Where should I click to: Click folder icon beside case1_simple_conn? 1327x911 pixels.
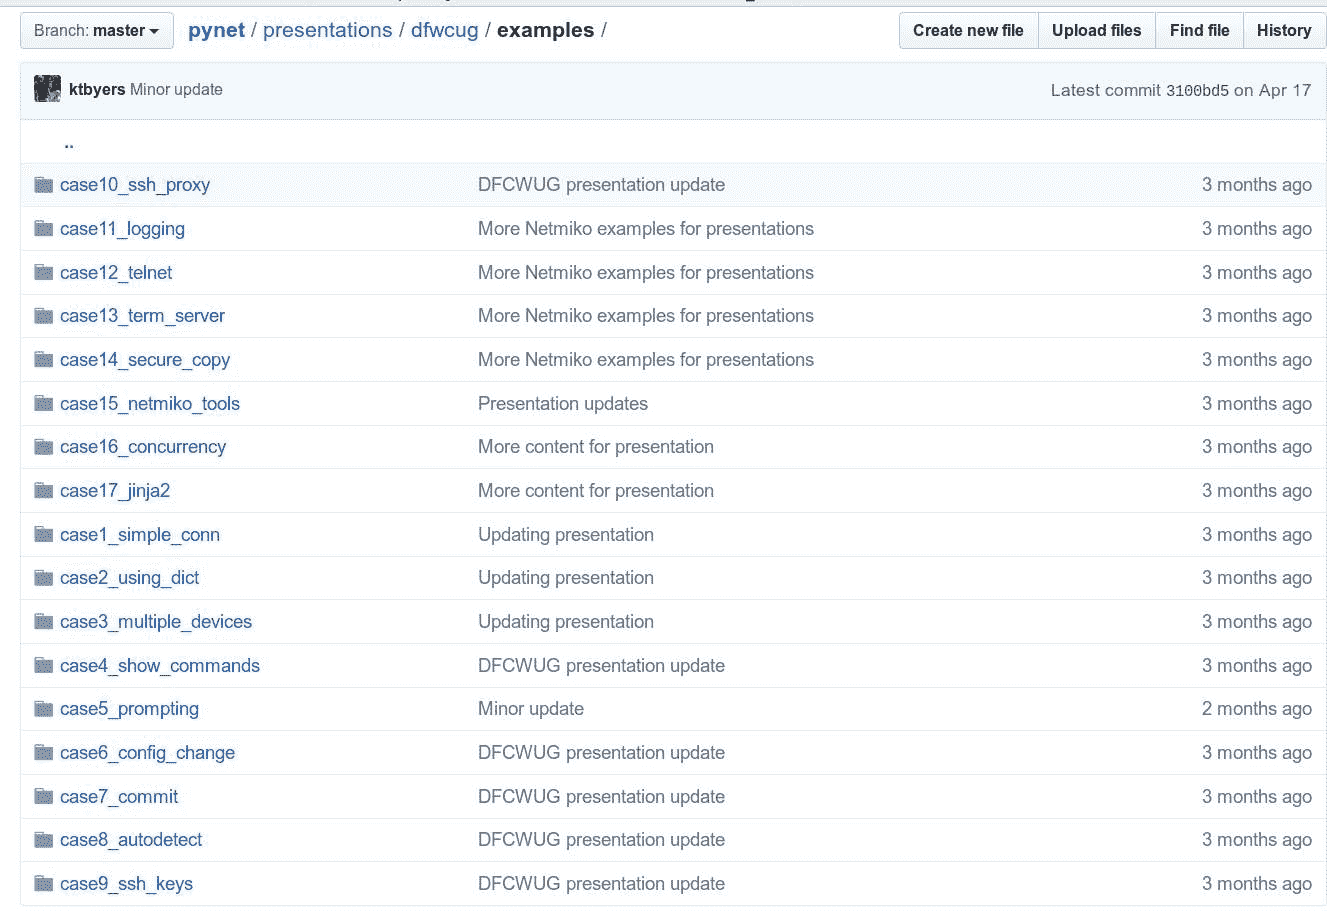pos(43,534)
